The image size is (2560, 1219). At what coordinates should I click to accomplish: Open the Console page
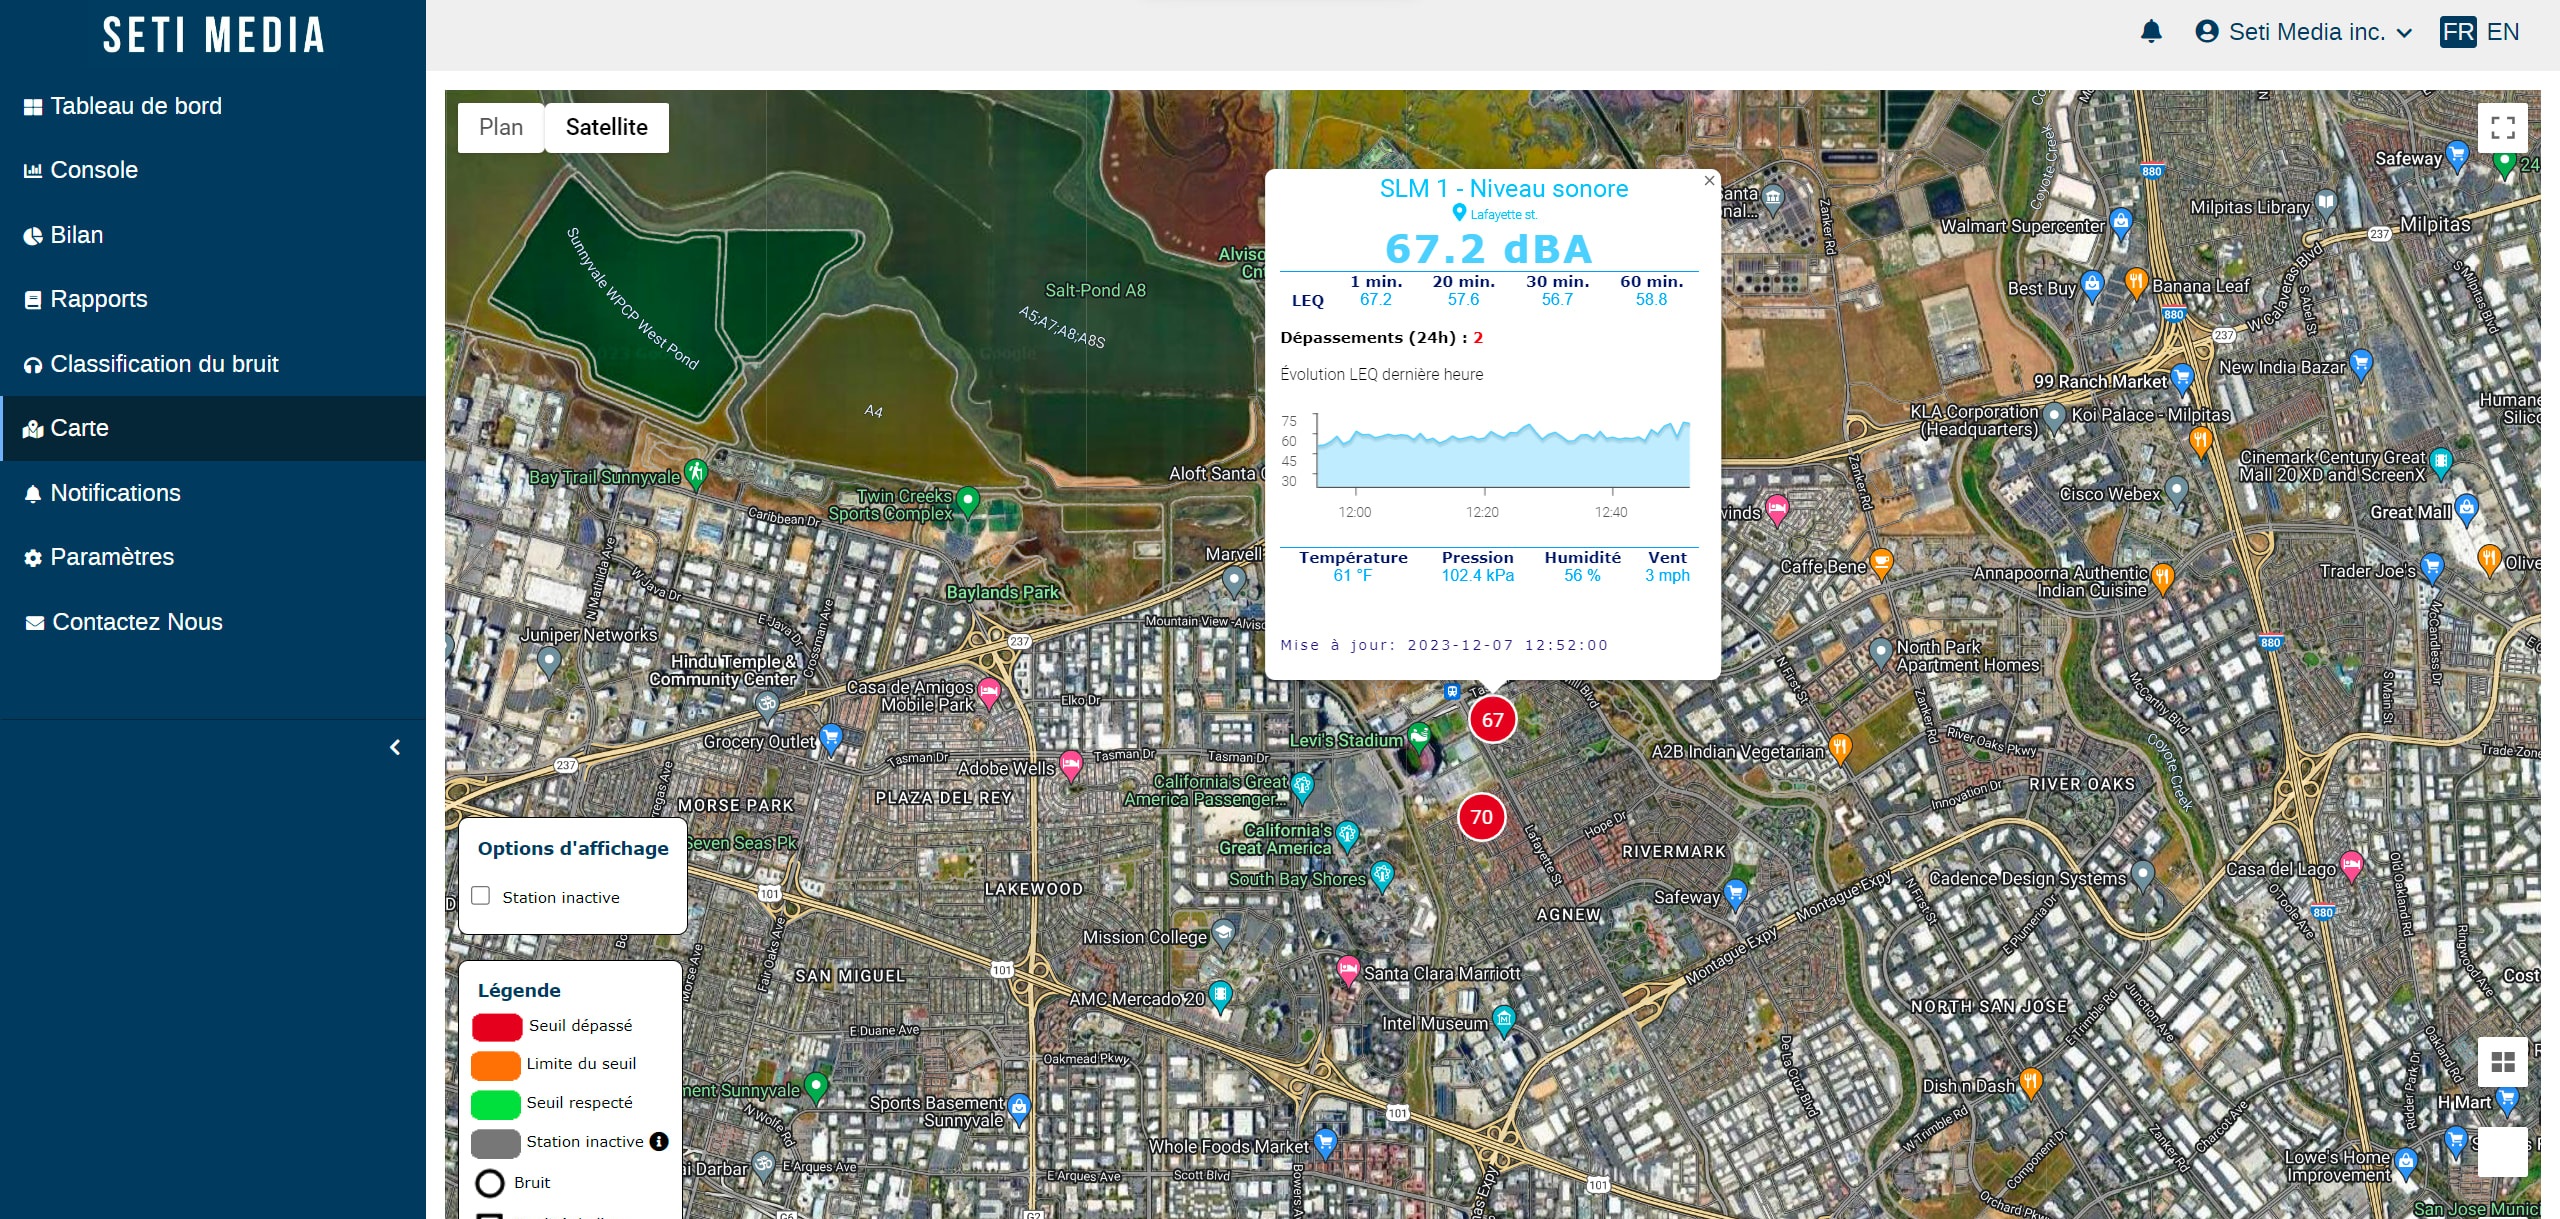click(213, 170)
